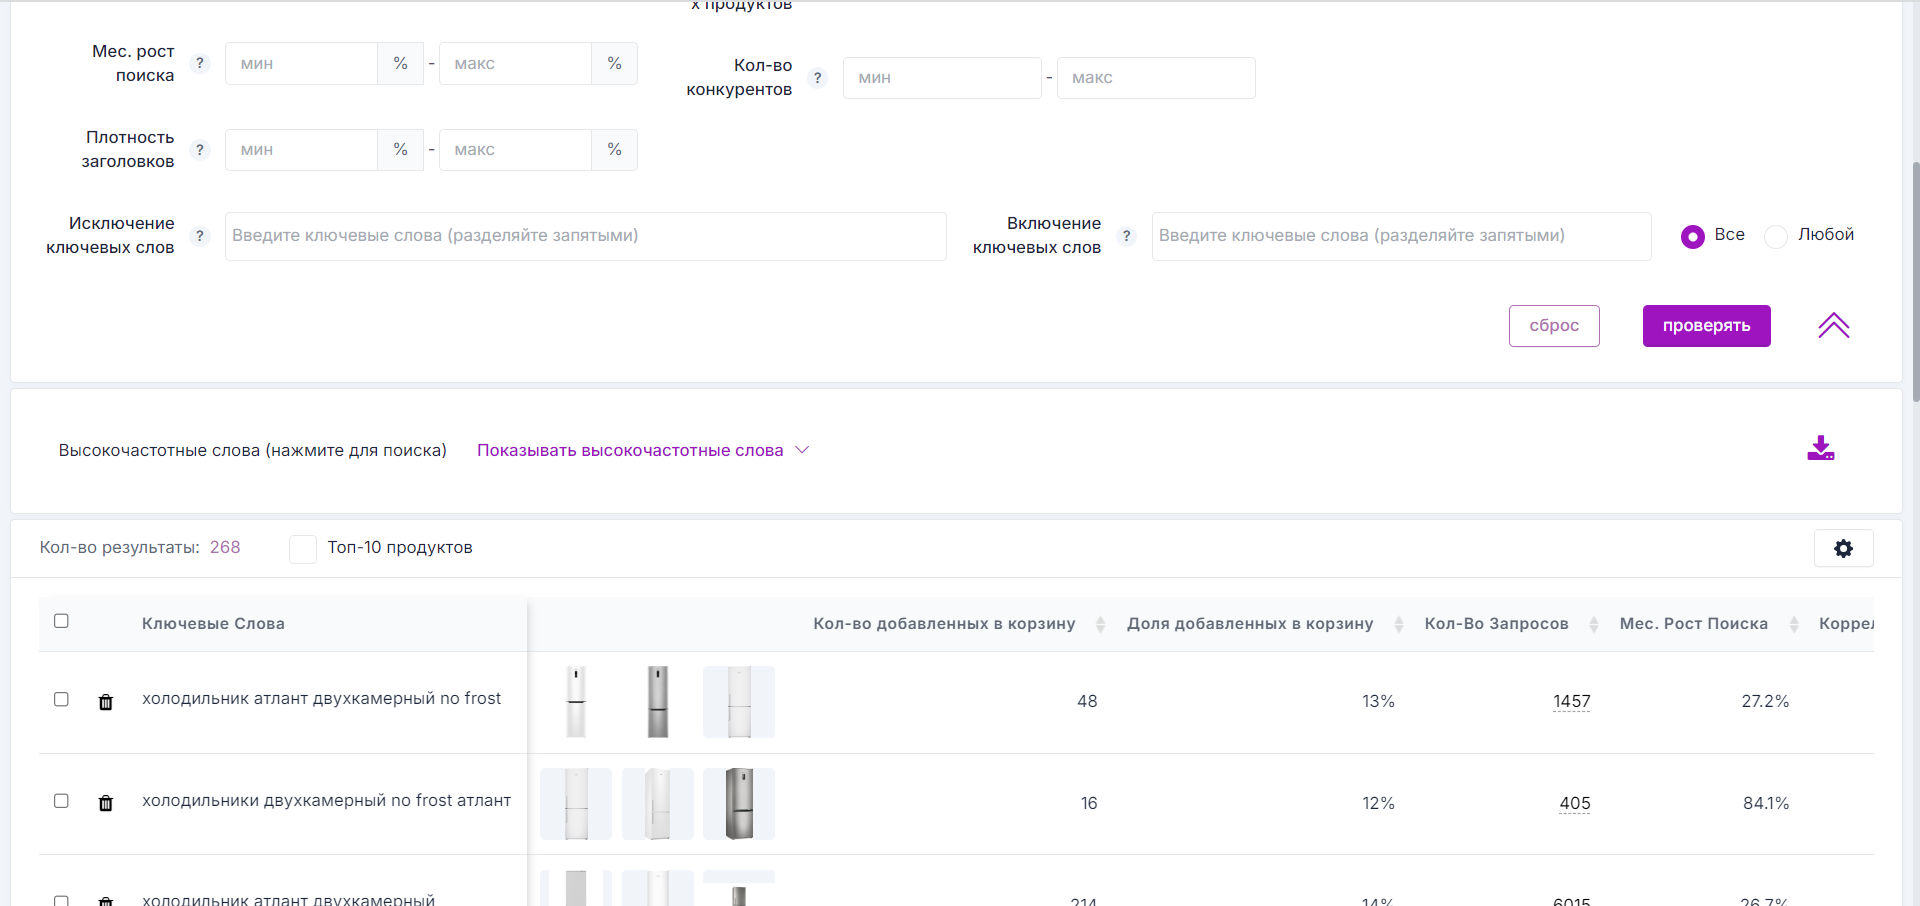Click help icon for Плотность заголовков

point(200,150)
